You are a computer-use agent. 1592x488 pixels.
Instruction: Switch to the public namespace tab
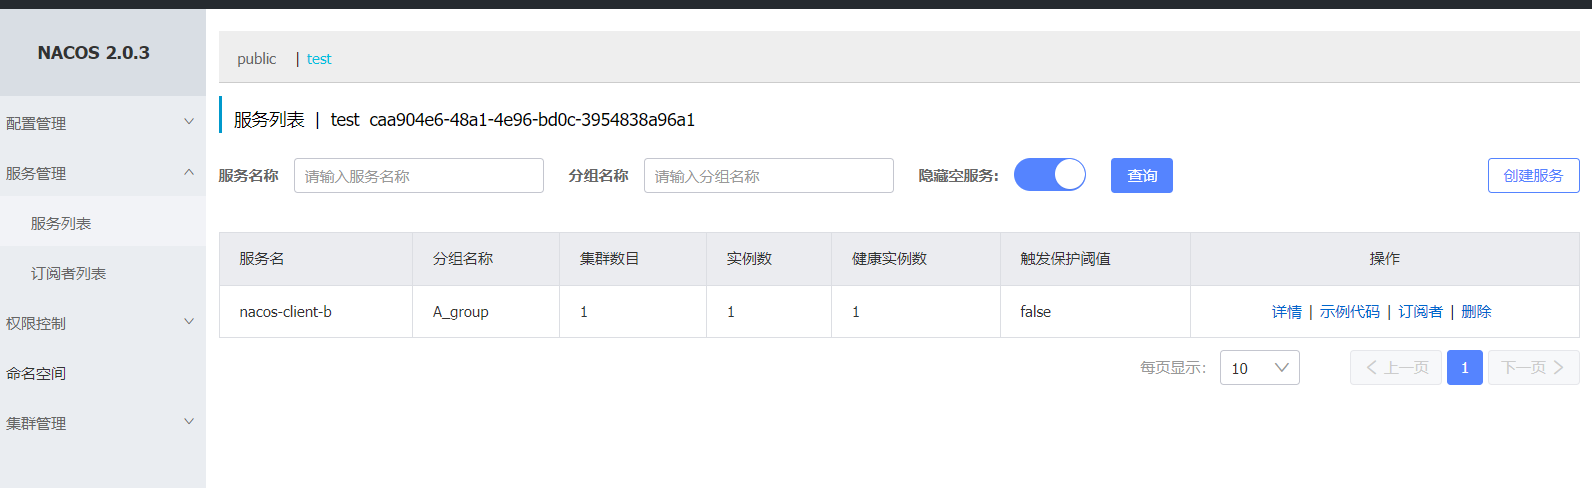[256, 59]
